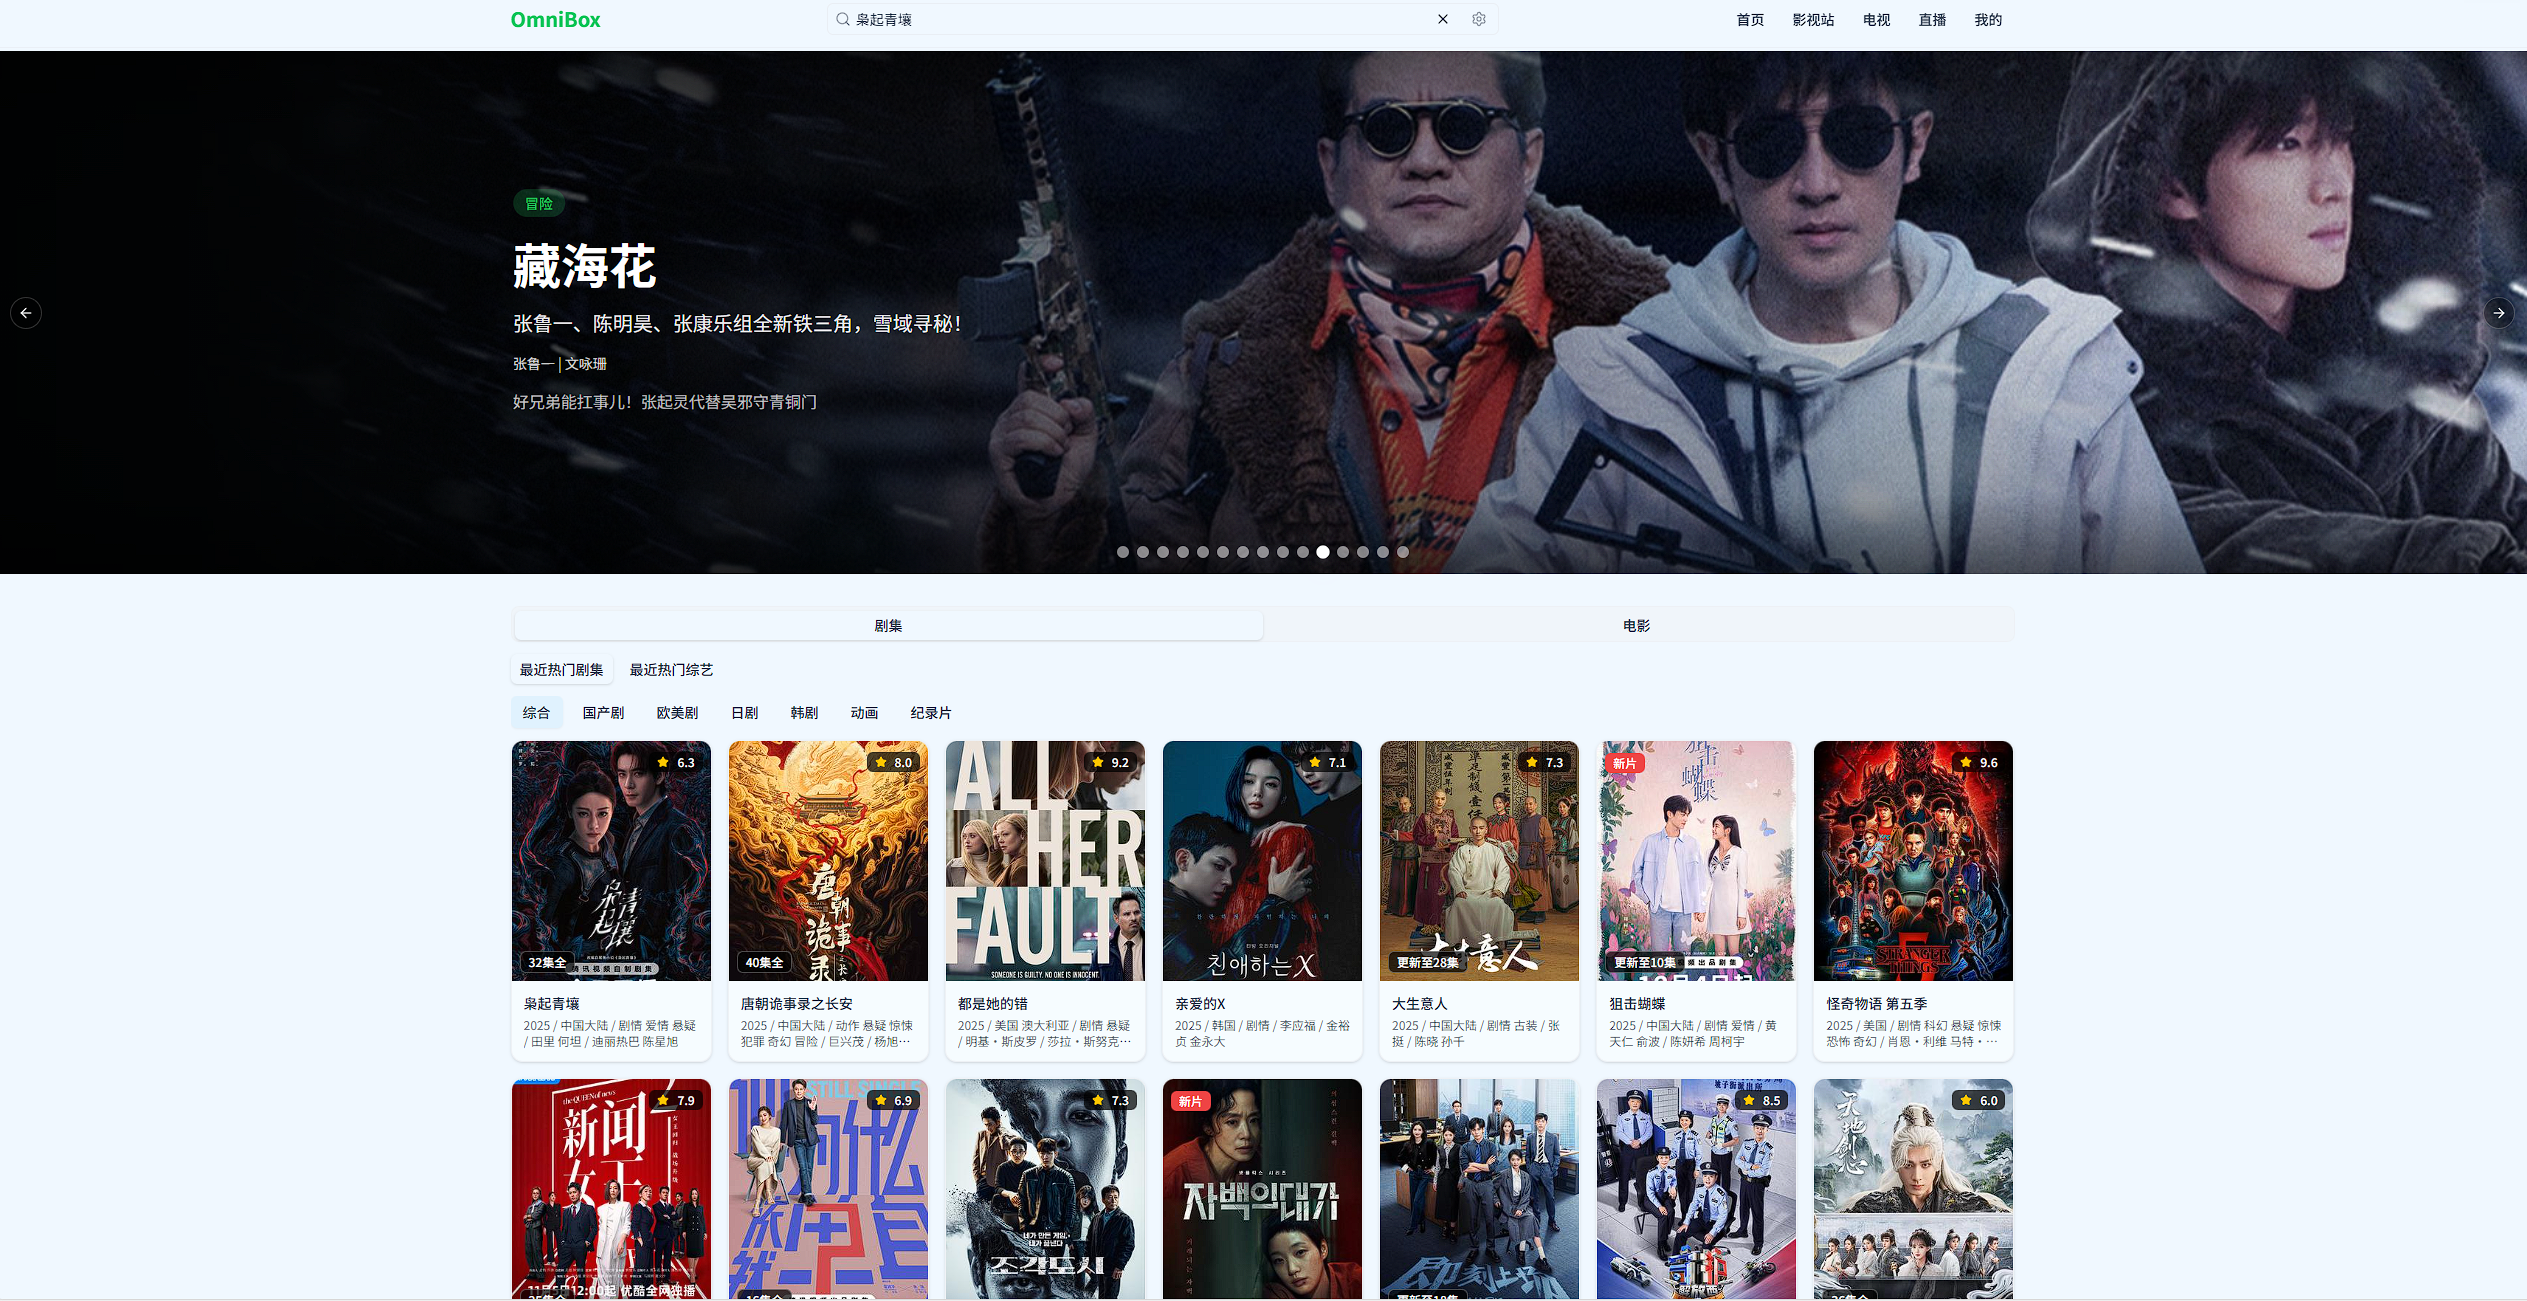Switch to 最近热门综艺 tab
The image size is (2527, 1301).
point(671,670)
